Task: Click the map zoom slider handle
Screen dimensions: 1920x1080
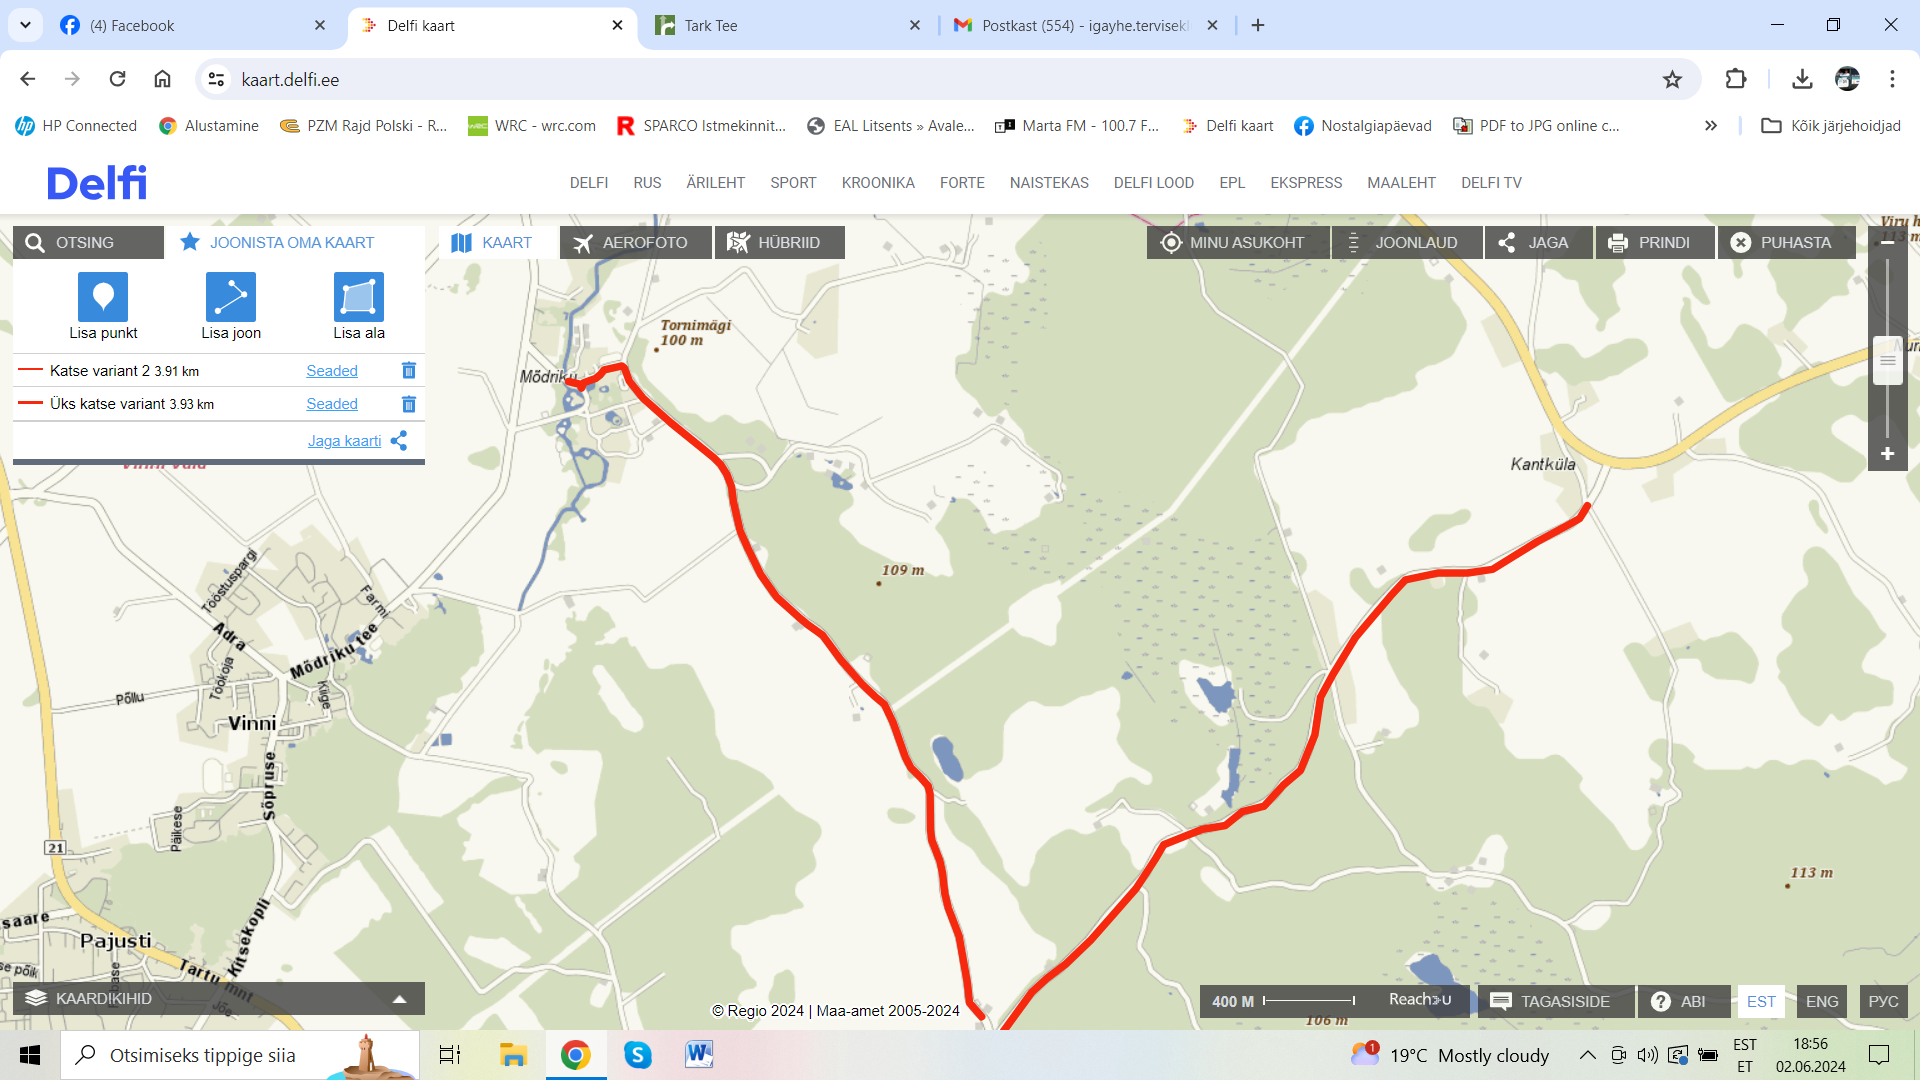Action: 1888,360
